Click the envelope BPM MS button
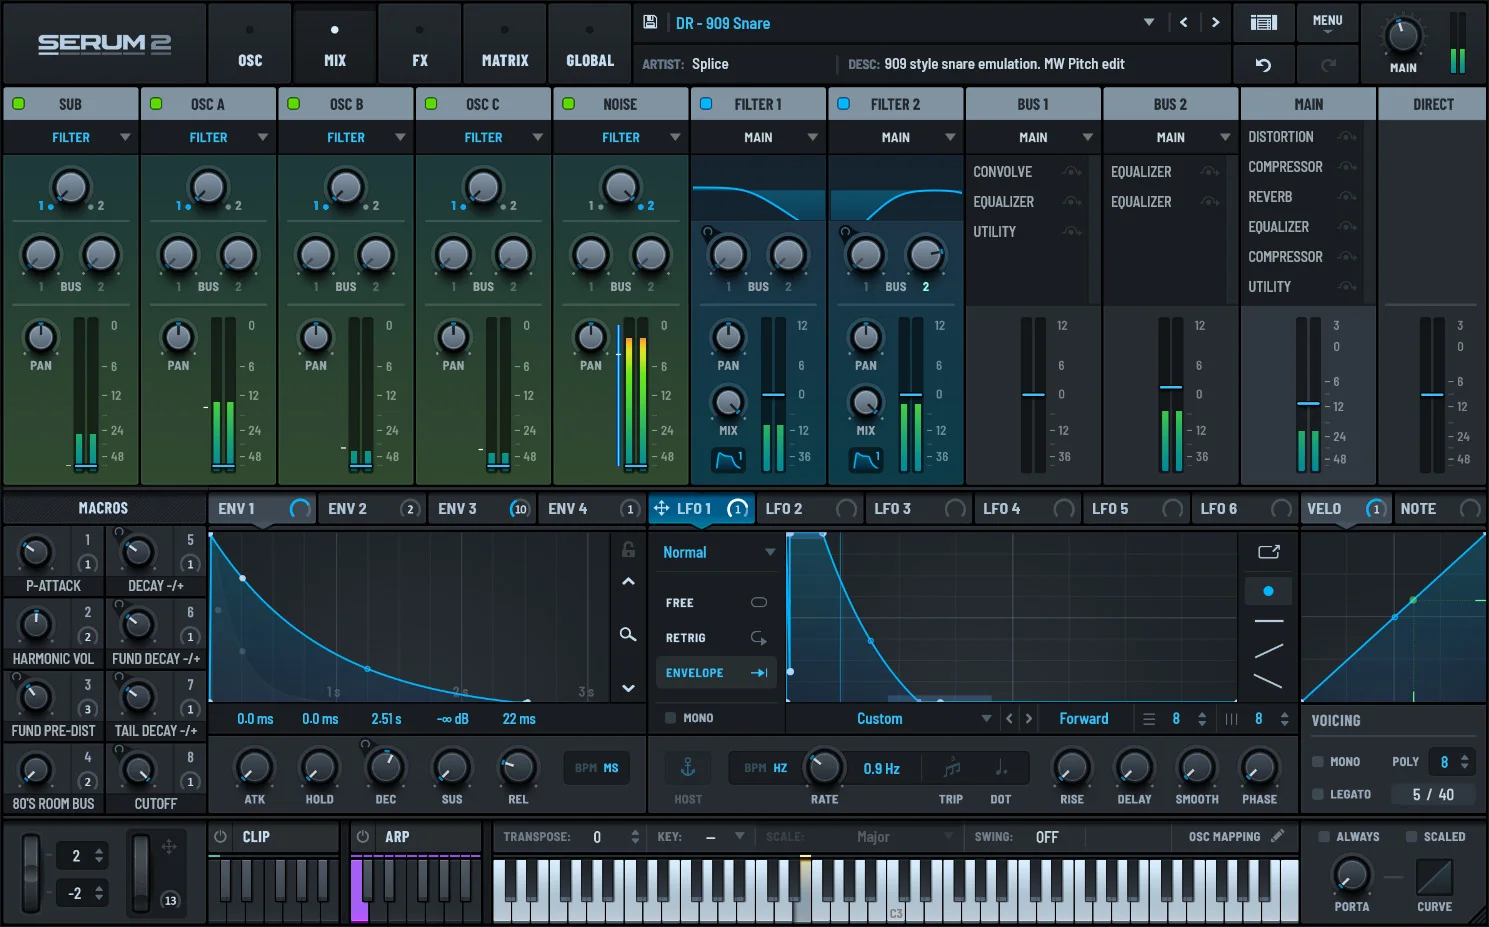The height and width of the screenshot is (927, 1489). click(597, 768)
